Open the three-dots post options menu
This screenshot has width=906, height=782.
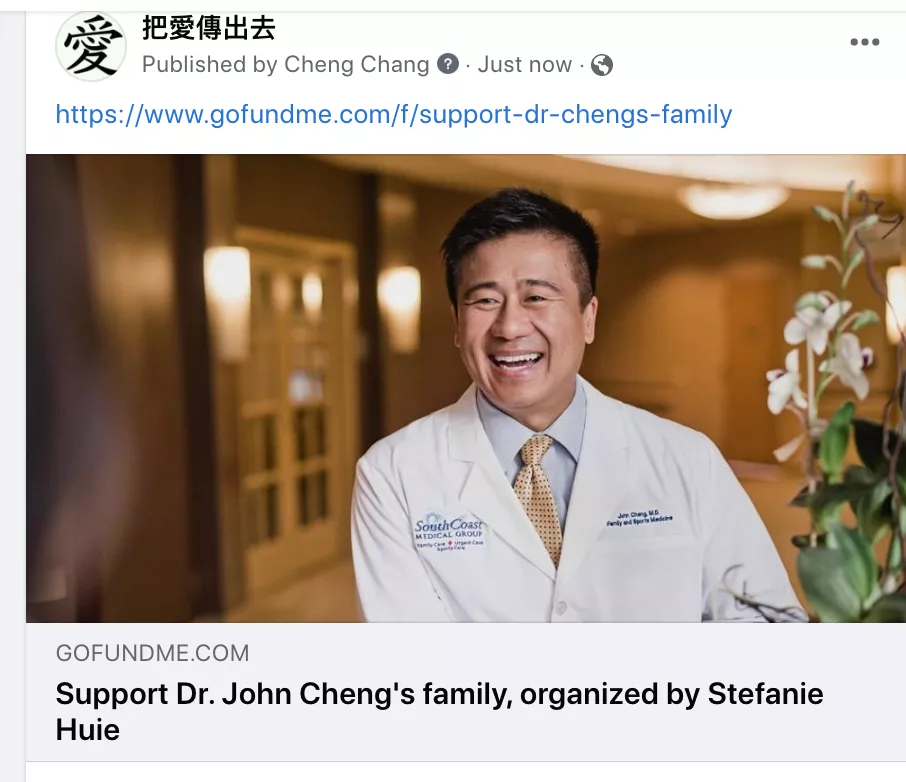tap(864, 42)
